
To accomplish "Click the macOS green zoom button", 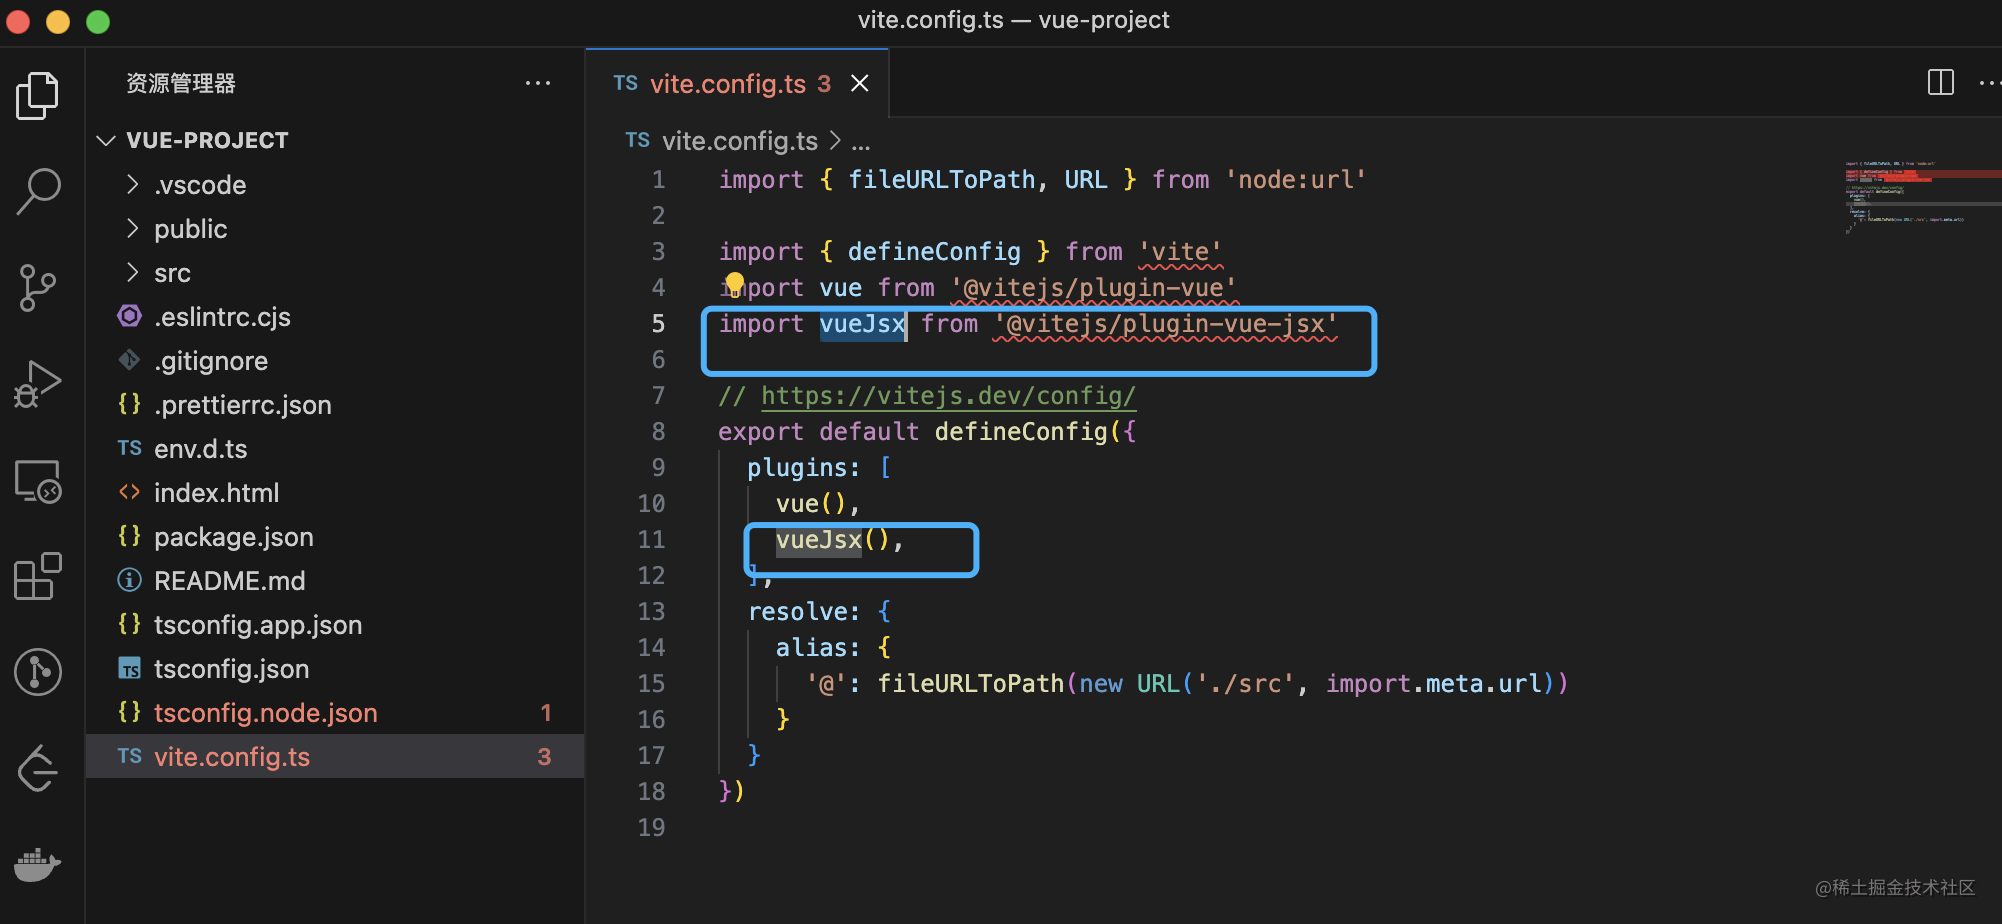I will click(x=98, y=21).
